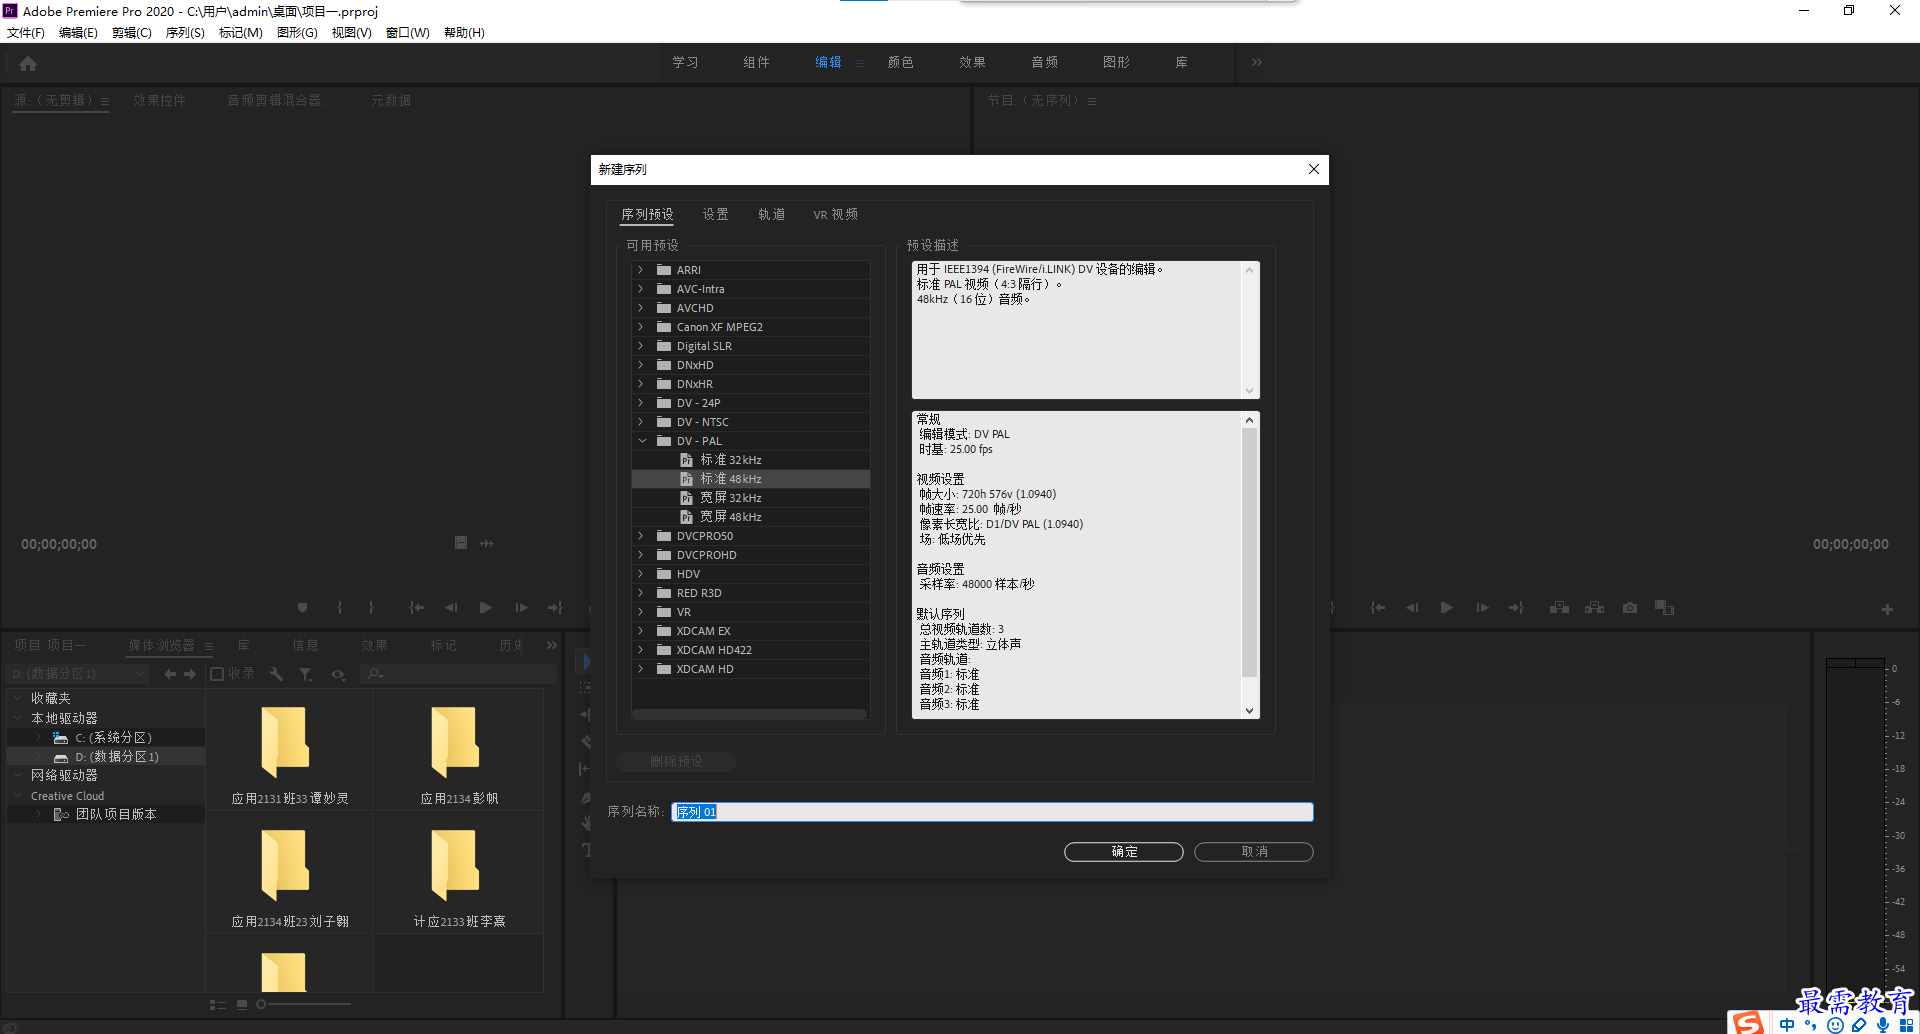The width and height of the screenshot is (1920, 1034).
Task: Click the Go to Out point icon in the Source monitor
Action: pyautogui.click(x=555, y=607)
